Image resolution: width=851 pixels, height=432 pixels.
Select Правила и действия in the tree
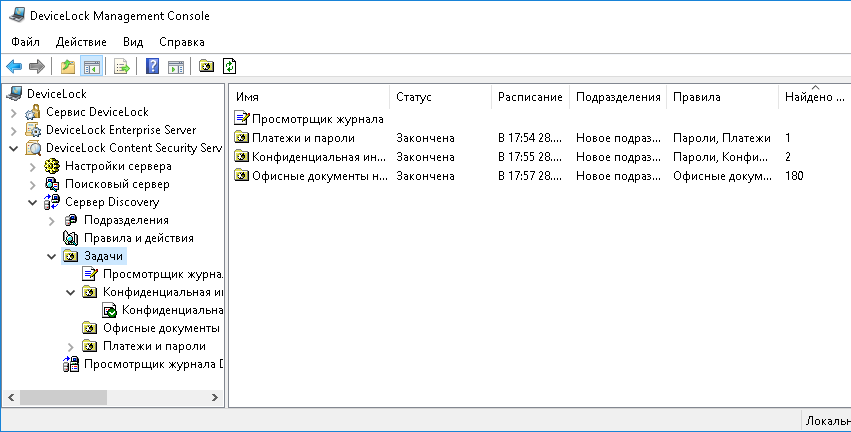tap(138, 238)
